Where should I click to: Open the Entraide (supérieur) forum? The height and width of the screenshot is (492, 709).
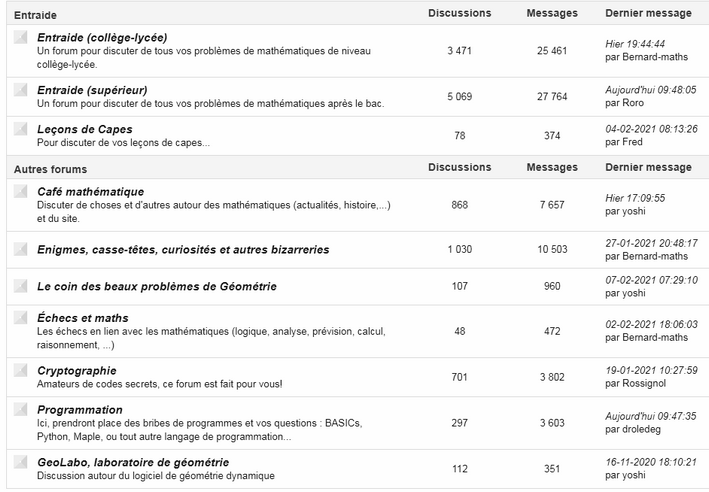[92, 90]
